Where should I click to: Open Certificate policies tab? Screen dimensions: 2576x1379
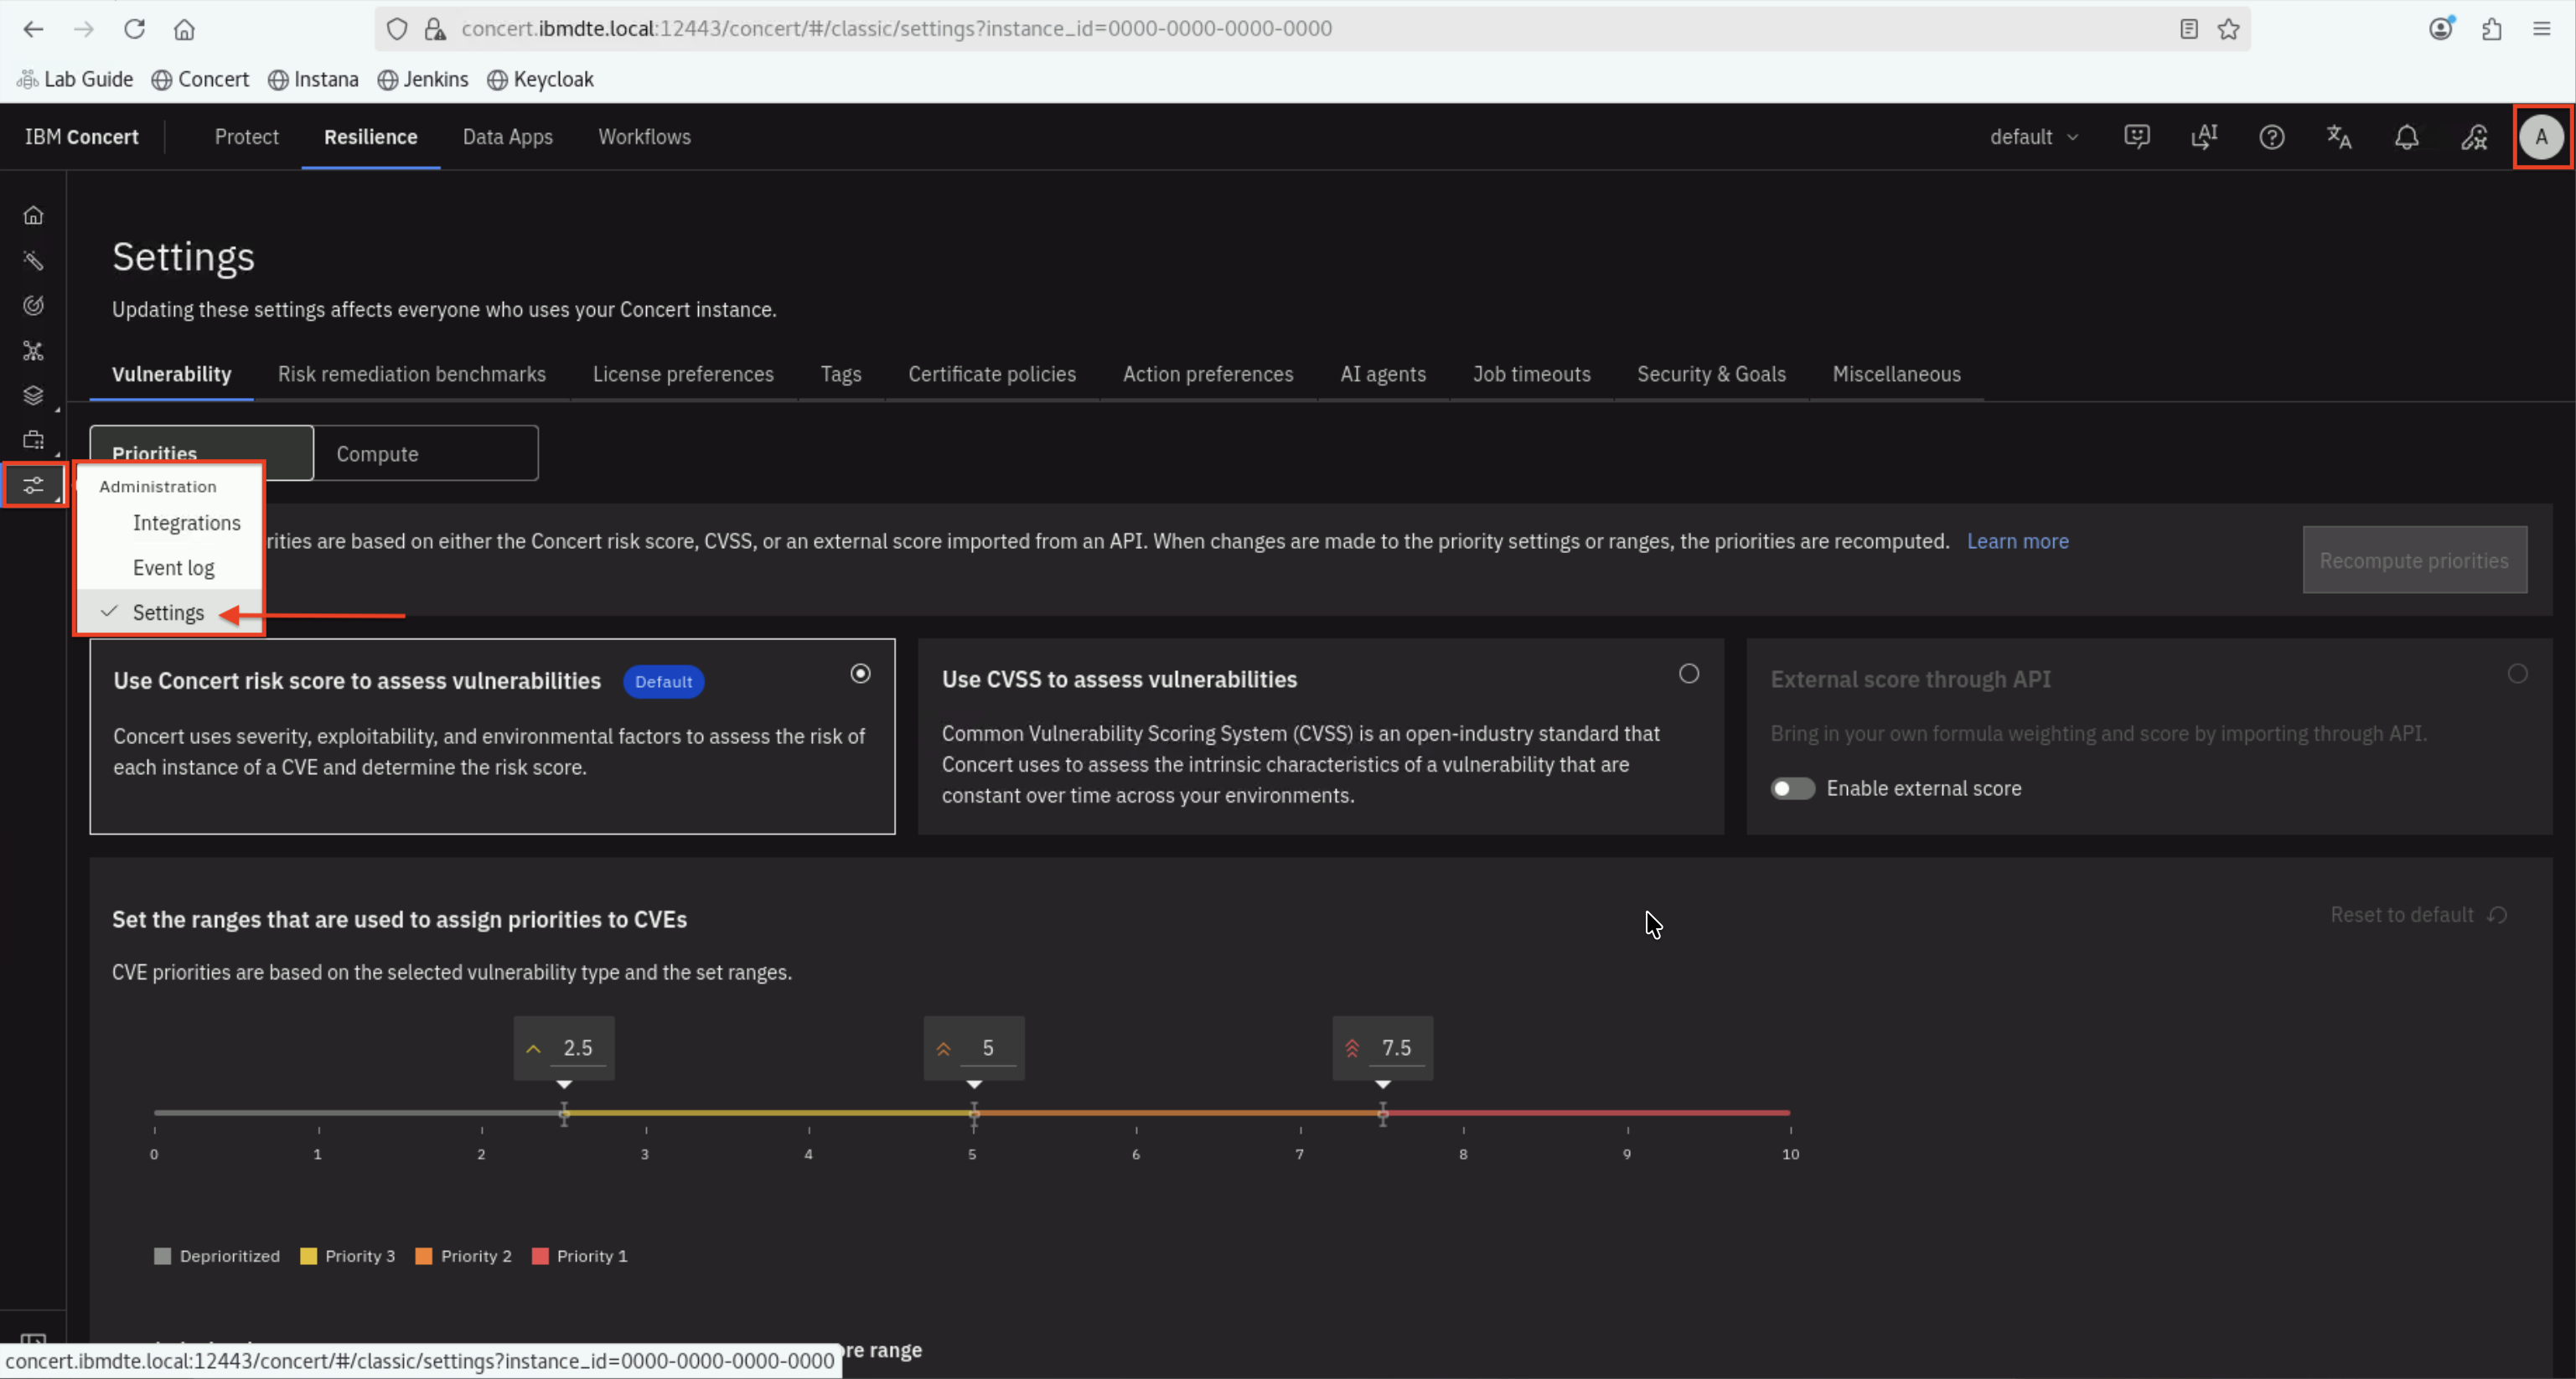(x=991, y=374)
